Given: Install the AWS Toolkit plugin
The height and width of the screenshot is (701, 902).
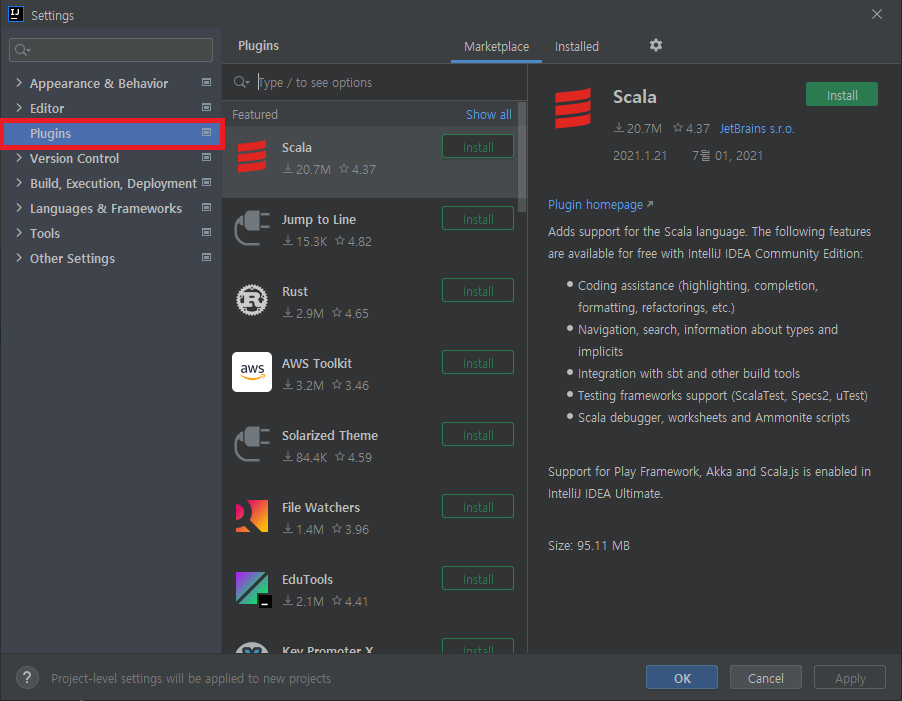Looking at the screenshot, I should tap(477, 363).
